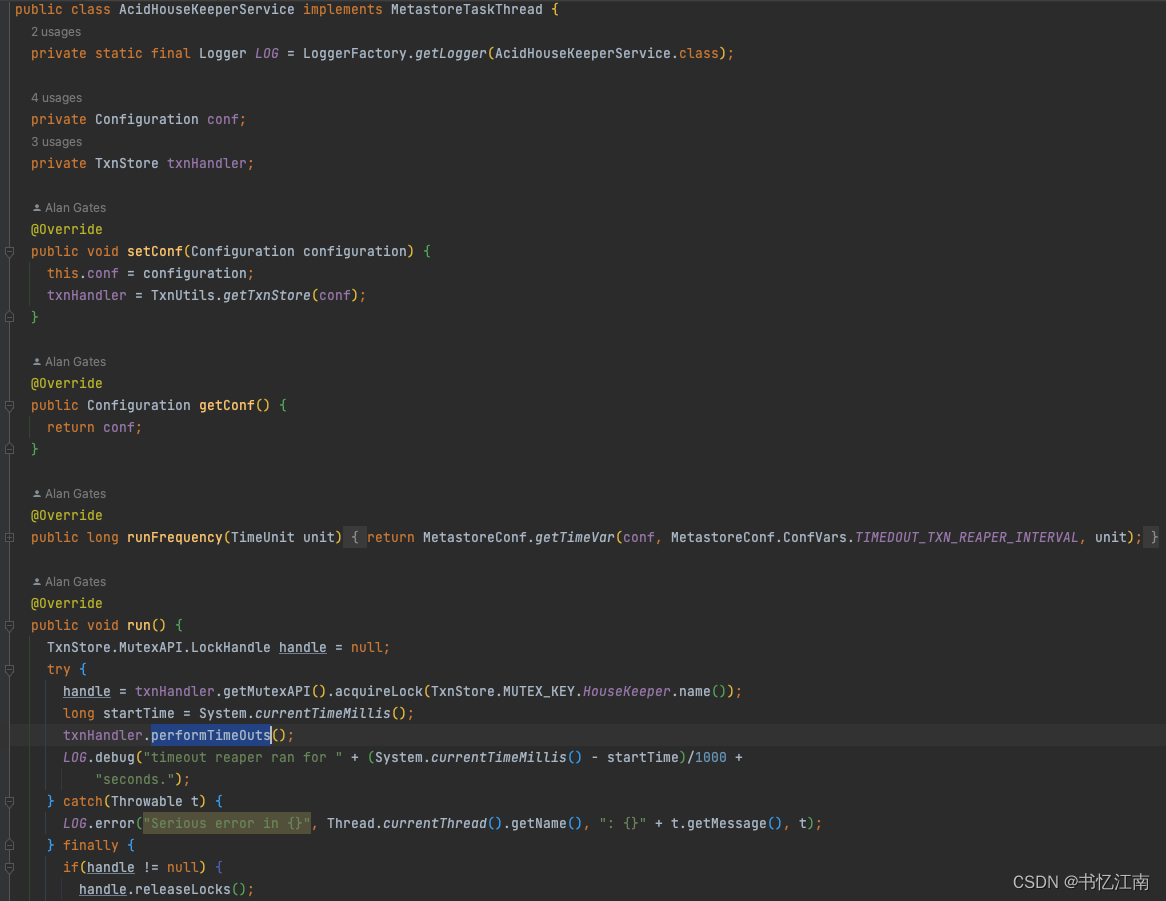Image resolution: width=1166 pixels, height=901 pixels.
Task: Click underlined handle variable in LockHandle declaration
Action: pyautogui.click(x=303, y=648)
